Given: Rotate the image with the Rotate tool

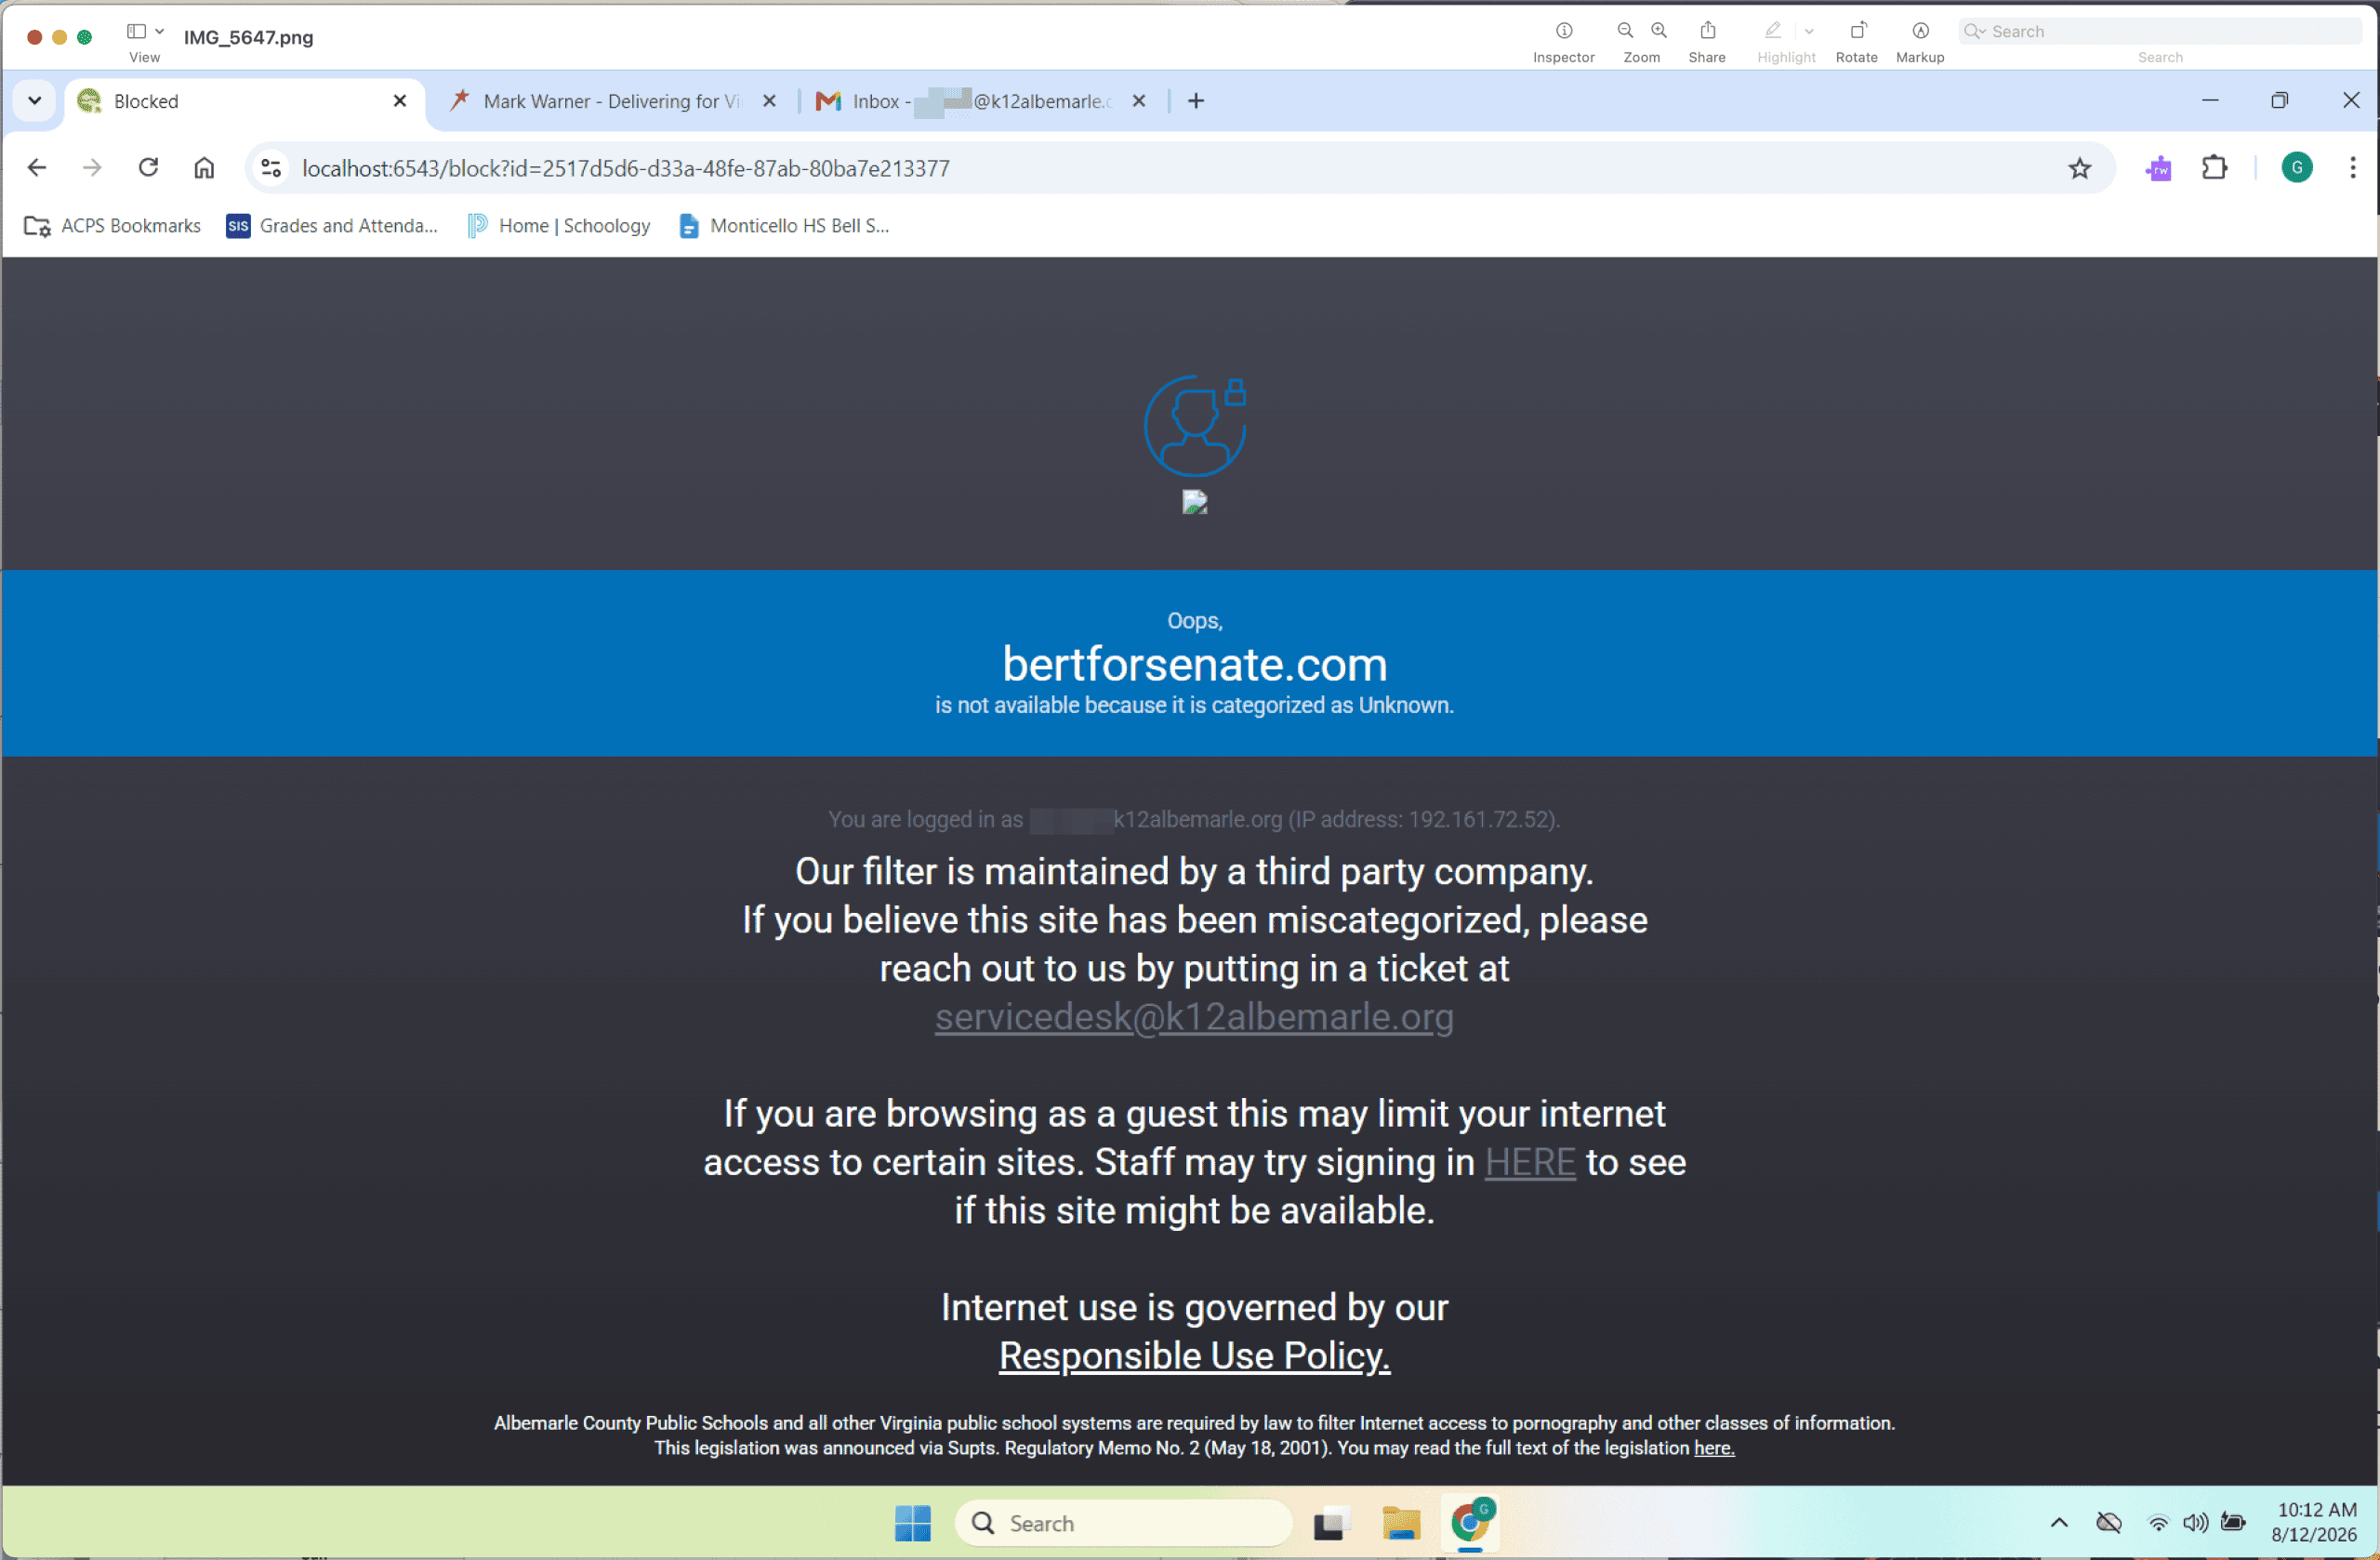Looking at the screenshot, I should 1857,31.
